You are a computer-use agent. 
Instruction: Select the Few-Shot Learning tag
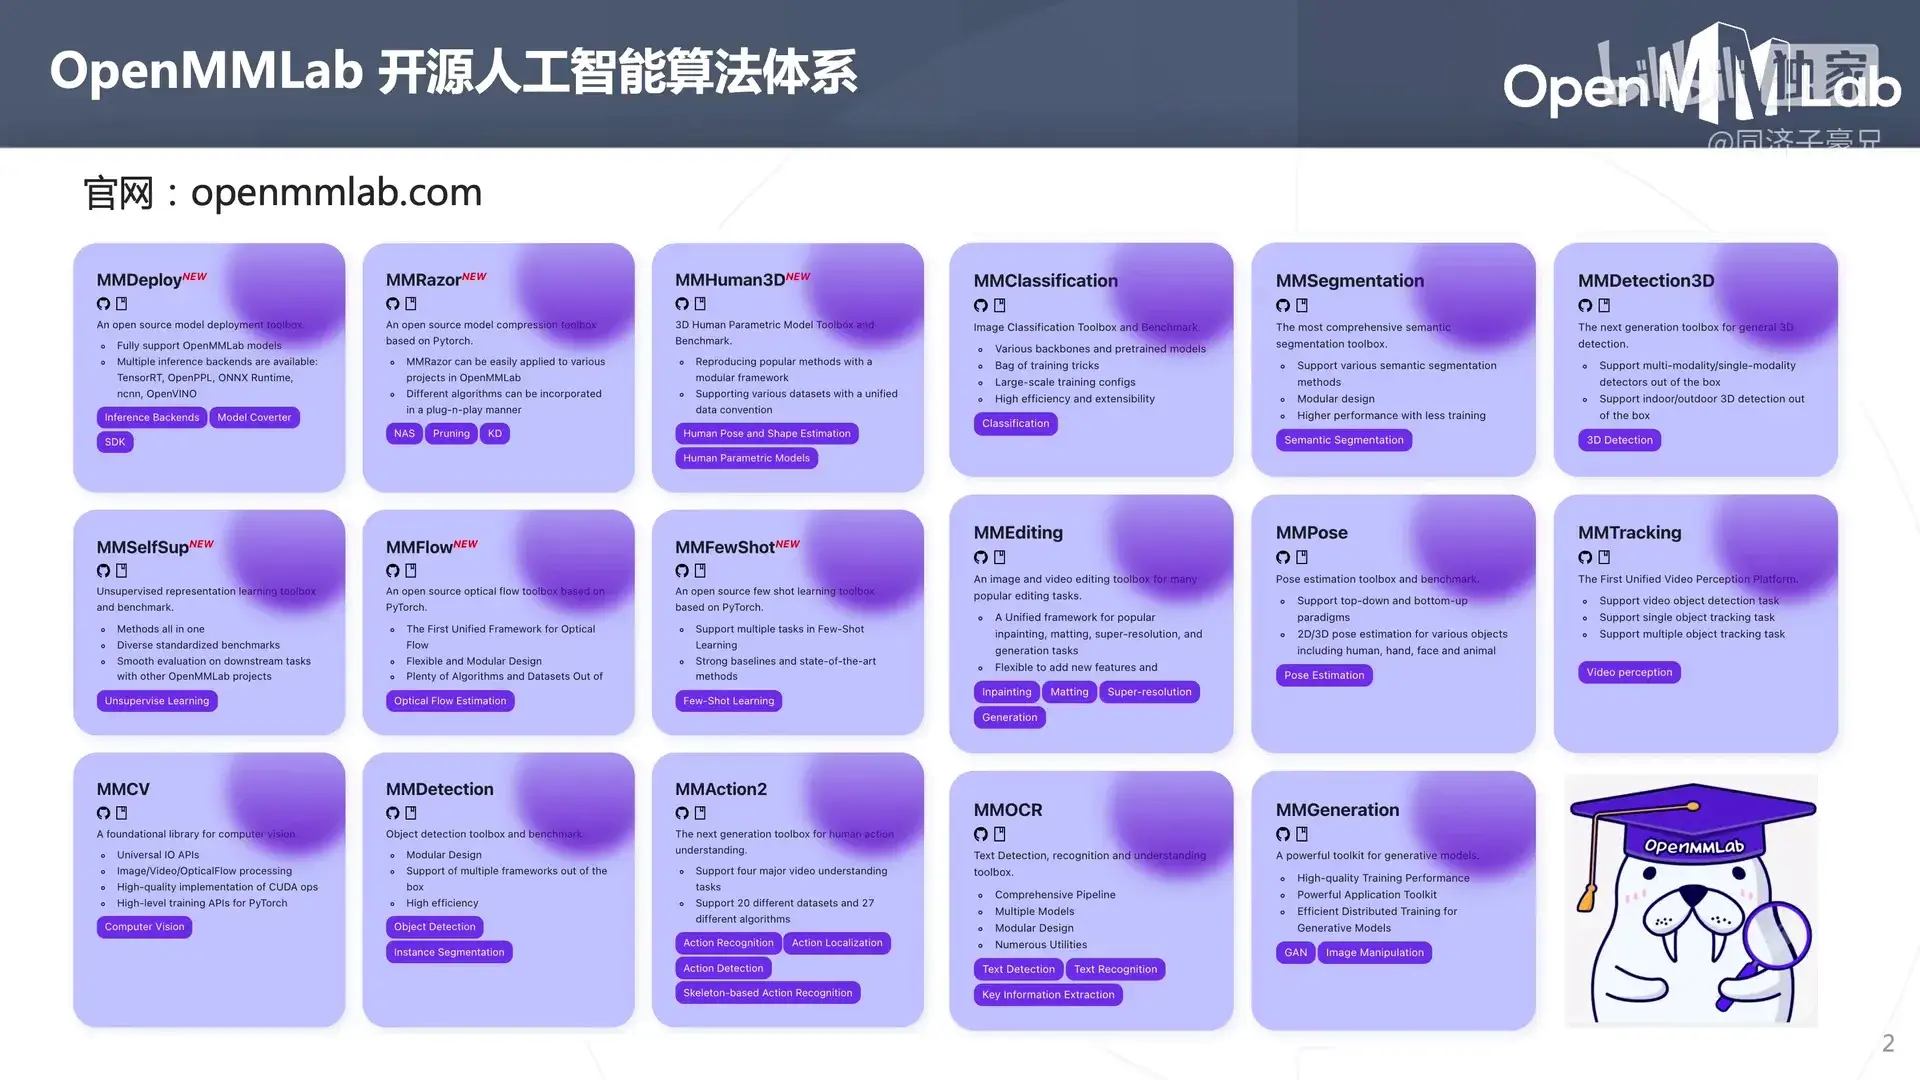click(729, 701)
